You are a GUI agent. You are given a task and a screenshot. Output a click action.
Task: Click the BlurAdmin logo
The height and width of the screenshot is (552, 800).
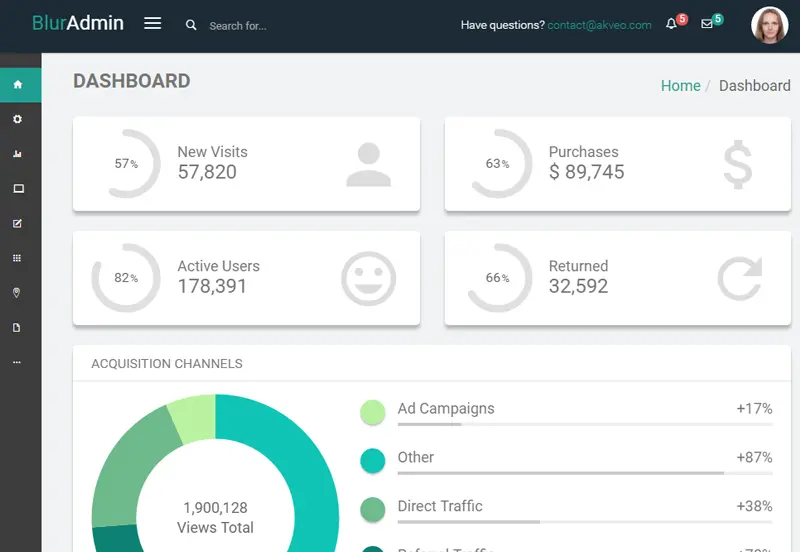pos(78,23)
